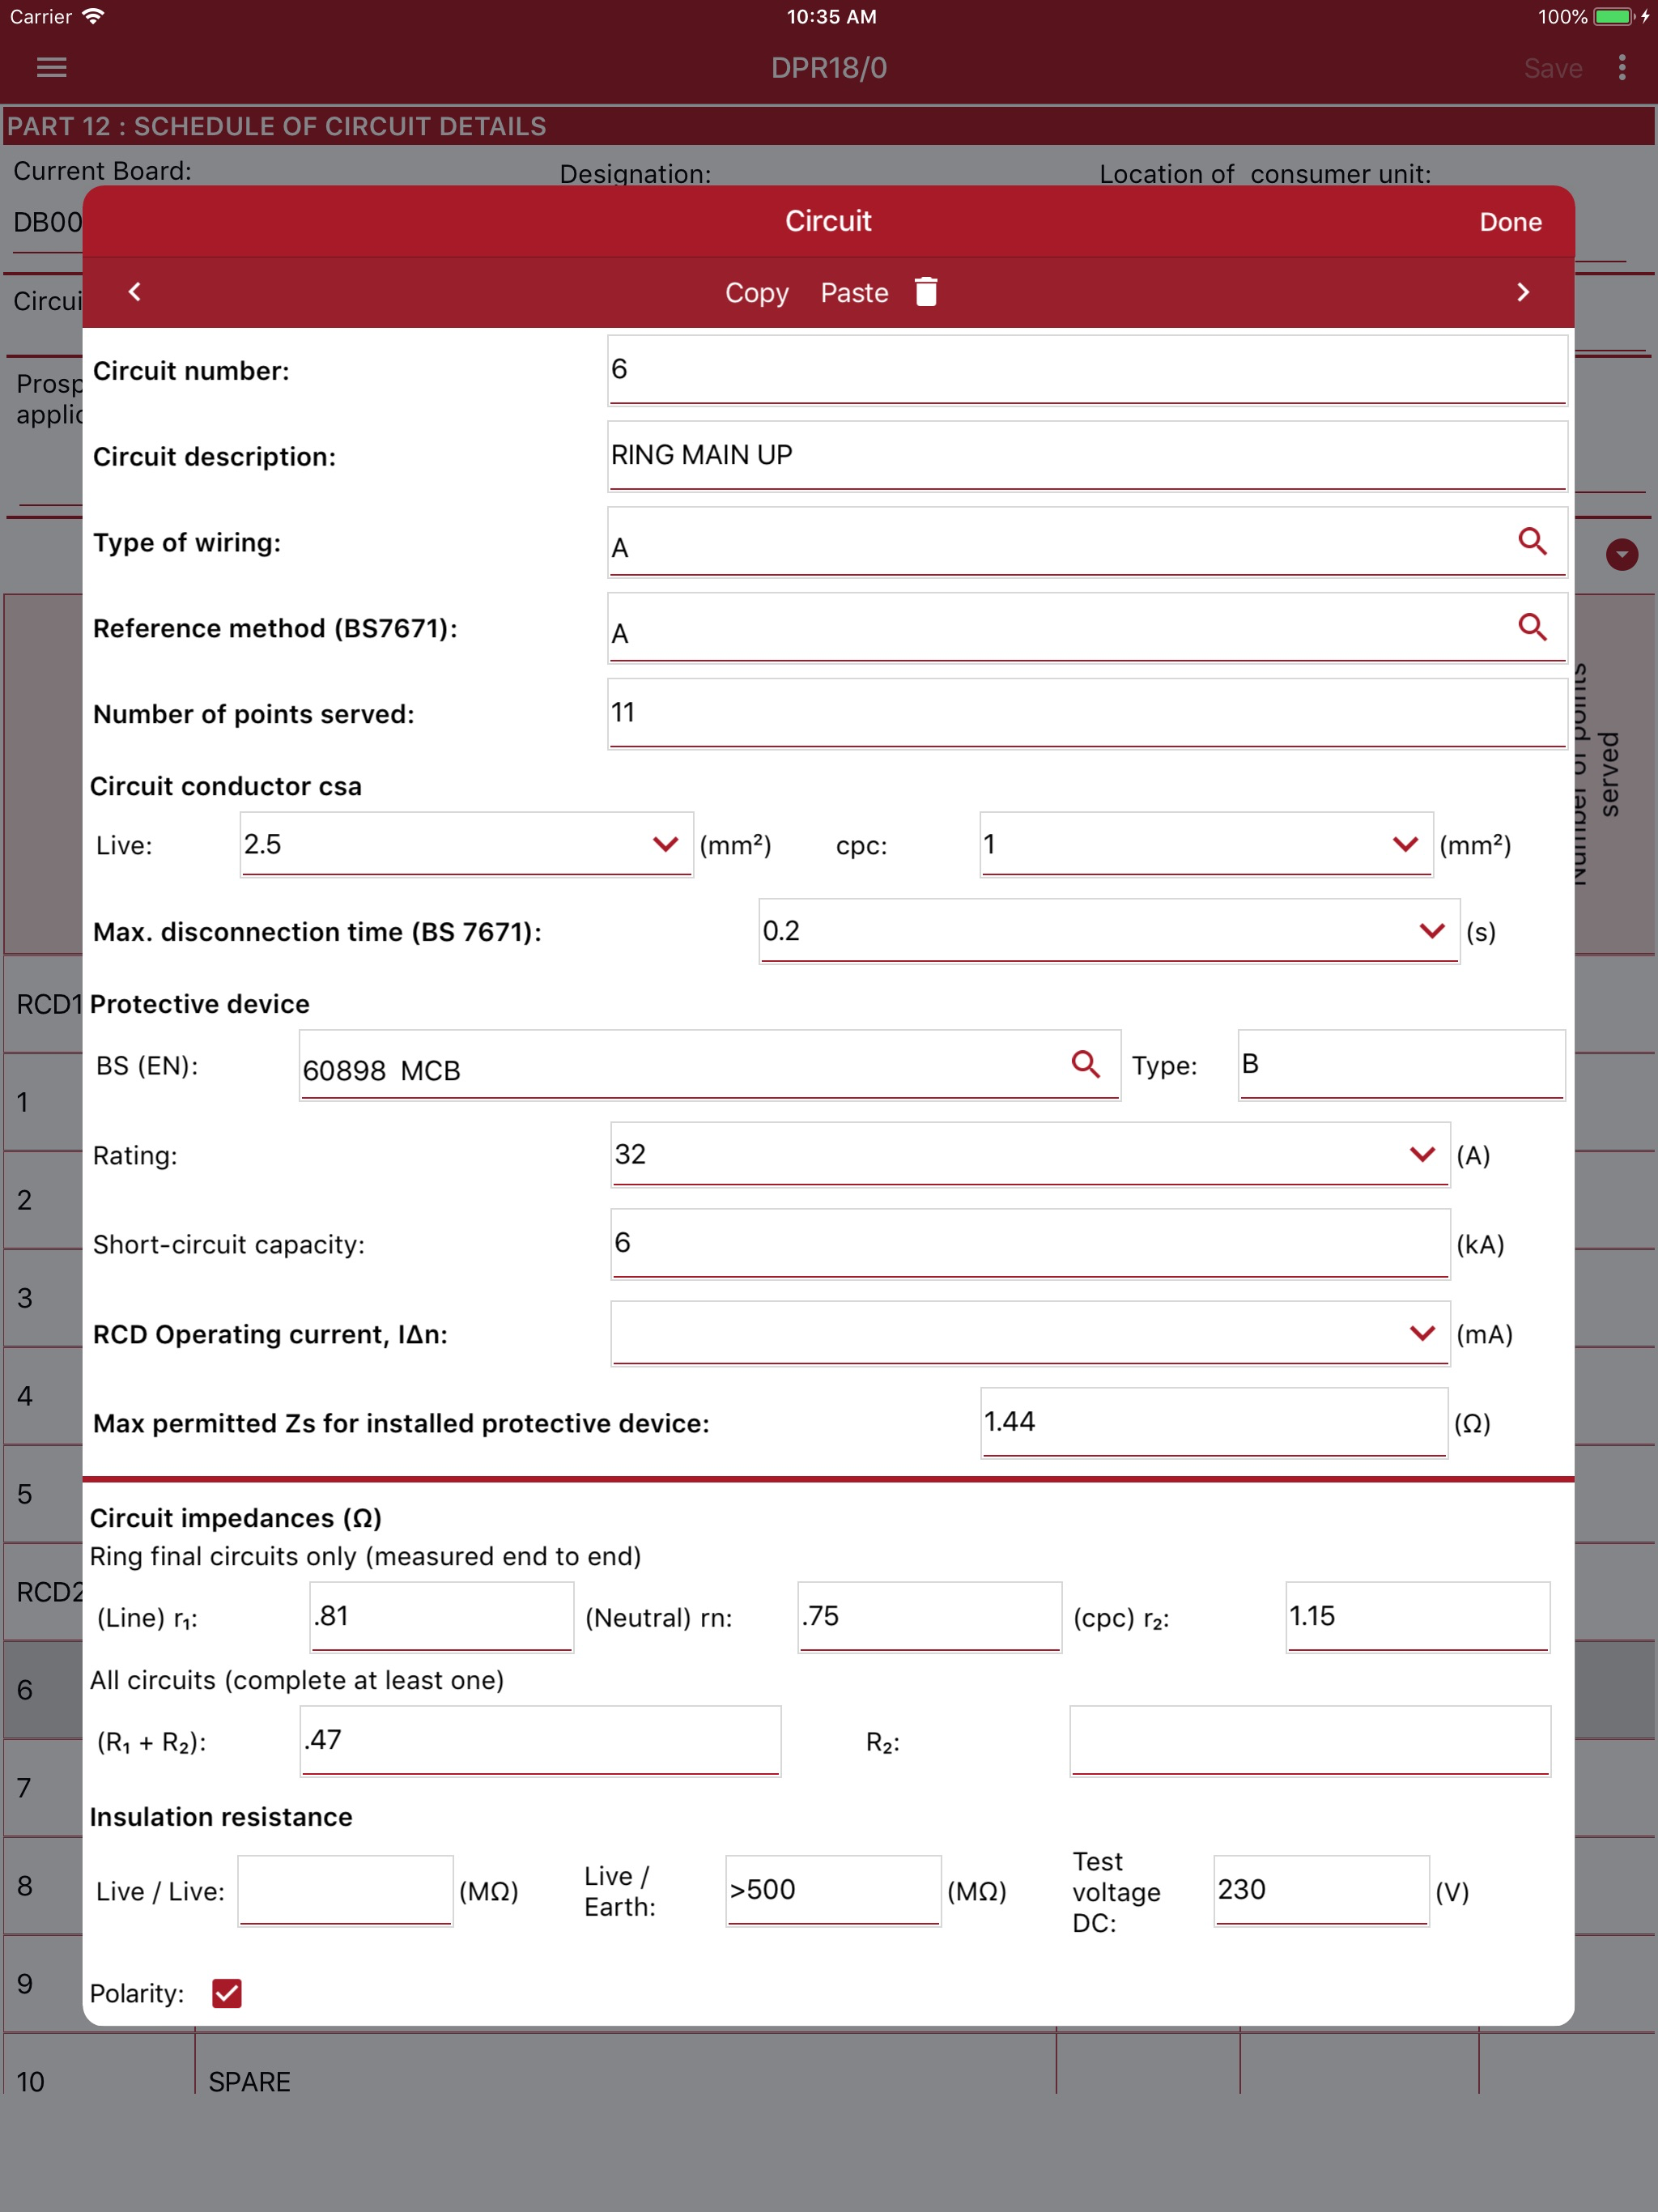
Task: Edit Number of points served field
Action: [x=1087, y=713]
